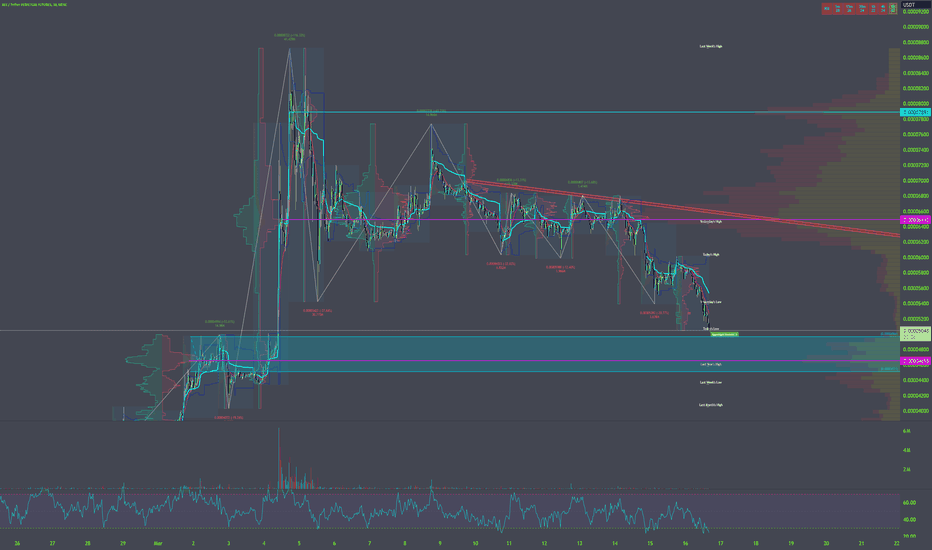Click the 40.00 RSI axis label
This screenshot has height=550, width=932.
click(909, 519)
